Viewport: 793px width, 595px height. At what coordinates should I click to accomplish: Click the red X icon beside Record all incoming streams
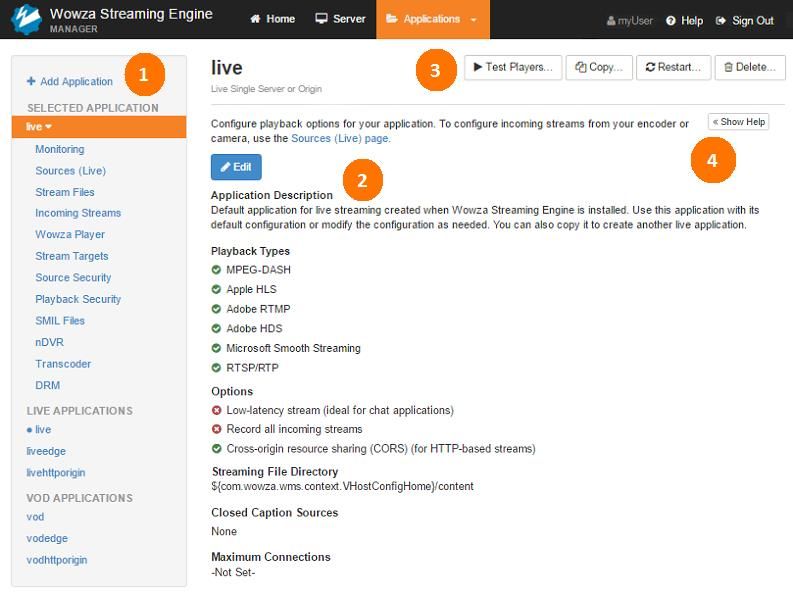(216, 429)
